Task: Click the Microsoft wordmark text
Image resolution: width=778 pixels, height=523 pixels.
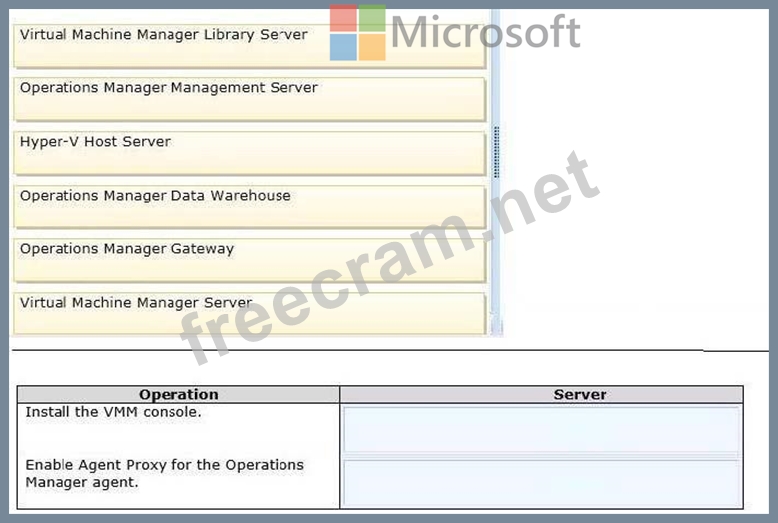Action: pos(486,32)
